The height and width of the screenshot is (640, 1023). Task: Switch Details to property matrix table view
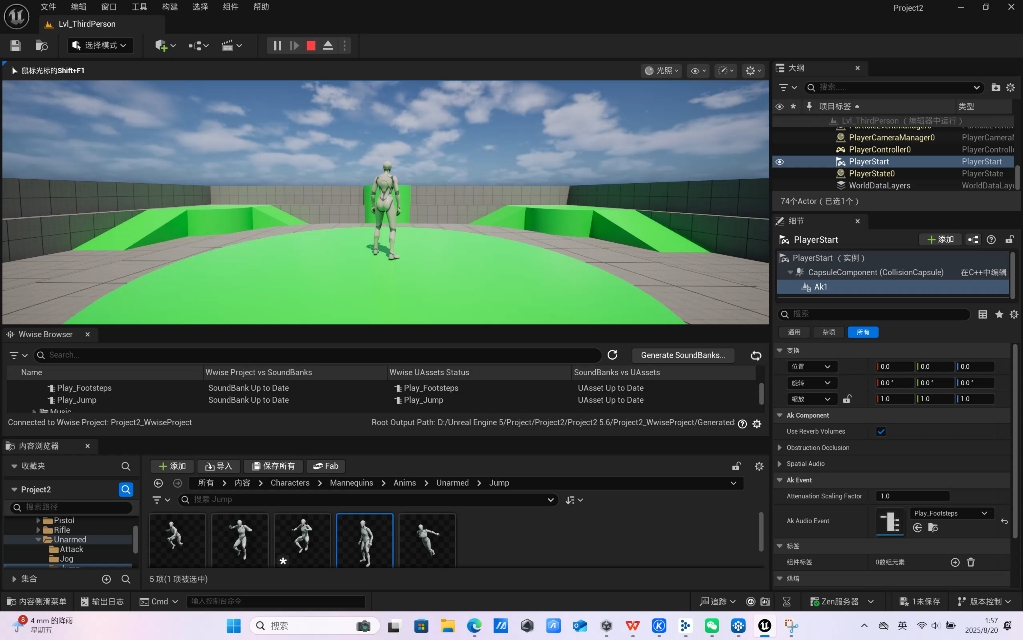(983, 314)
